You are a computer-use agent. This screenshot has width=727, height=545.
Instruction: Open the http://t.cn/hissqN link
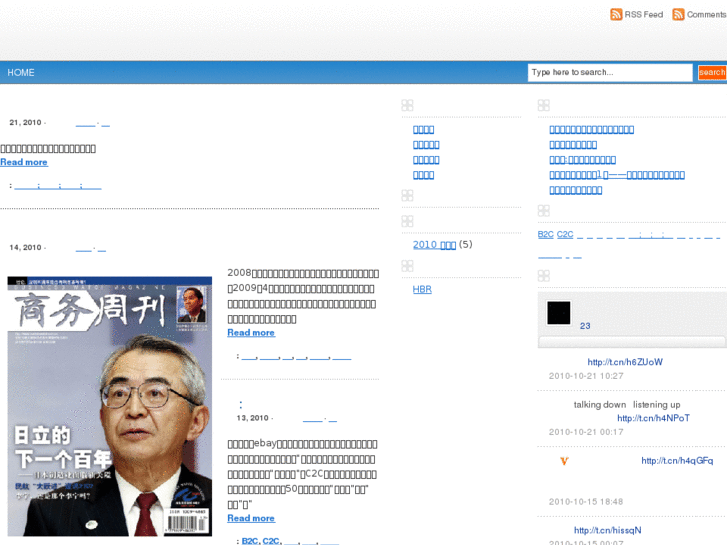[x=607, y=530]
